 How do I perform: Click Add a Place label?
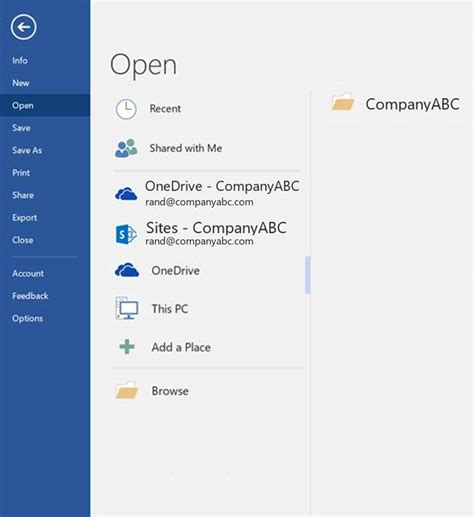pos(181,347)
